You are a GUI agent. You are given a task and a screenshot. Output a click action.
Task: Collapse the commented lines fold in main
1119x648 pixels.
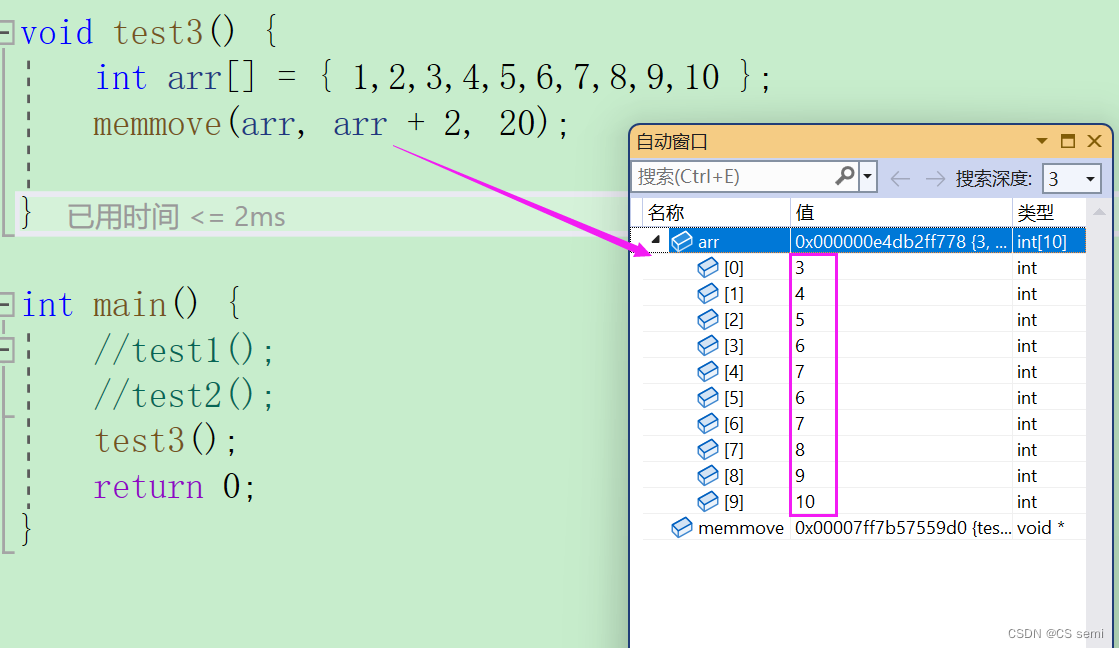[x=6, y=350]
